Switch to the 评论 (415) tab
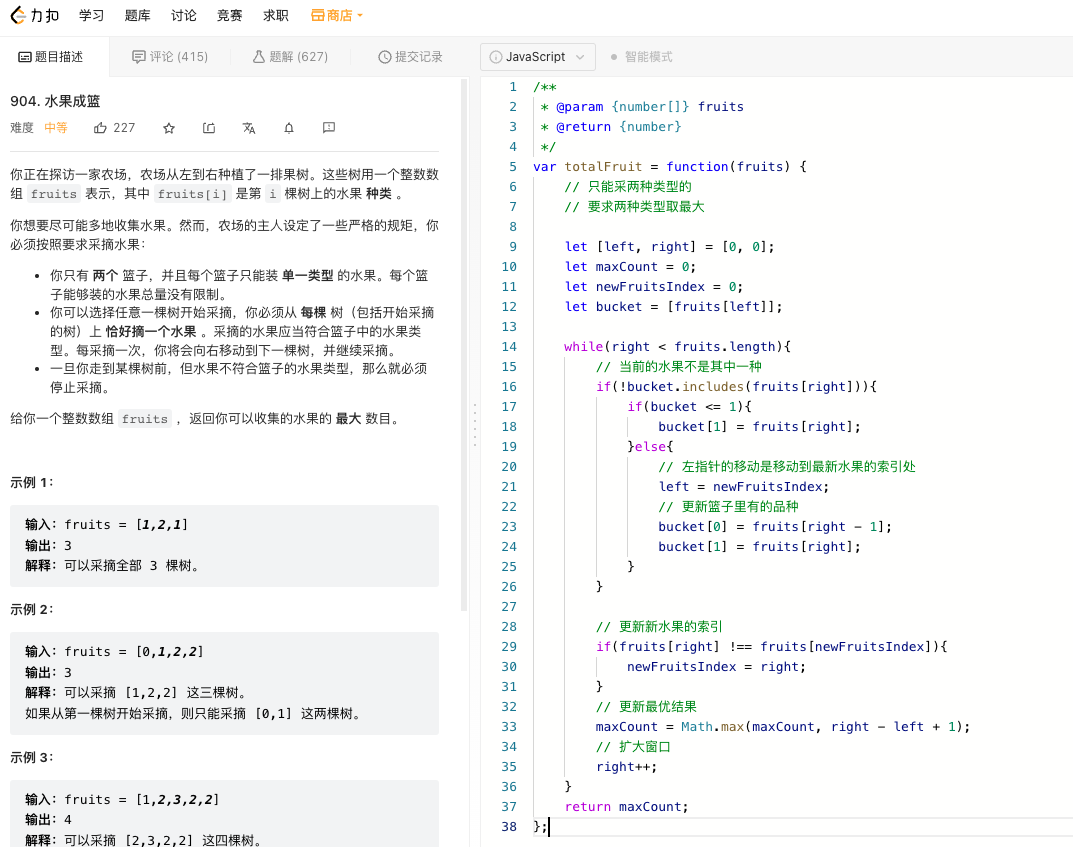The width and height of the screenshot is (1073, 847). [170, 57]
